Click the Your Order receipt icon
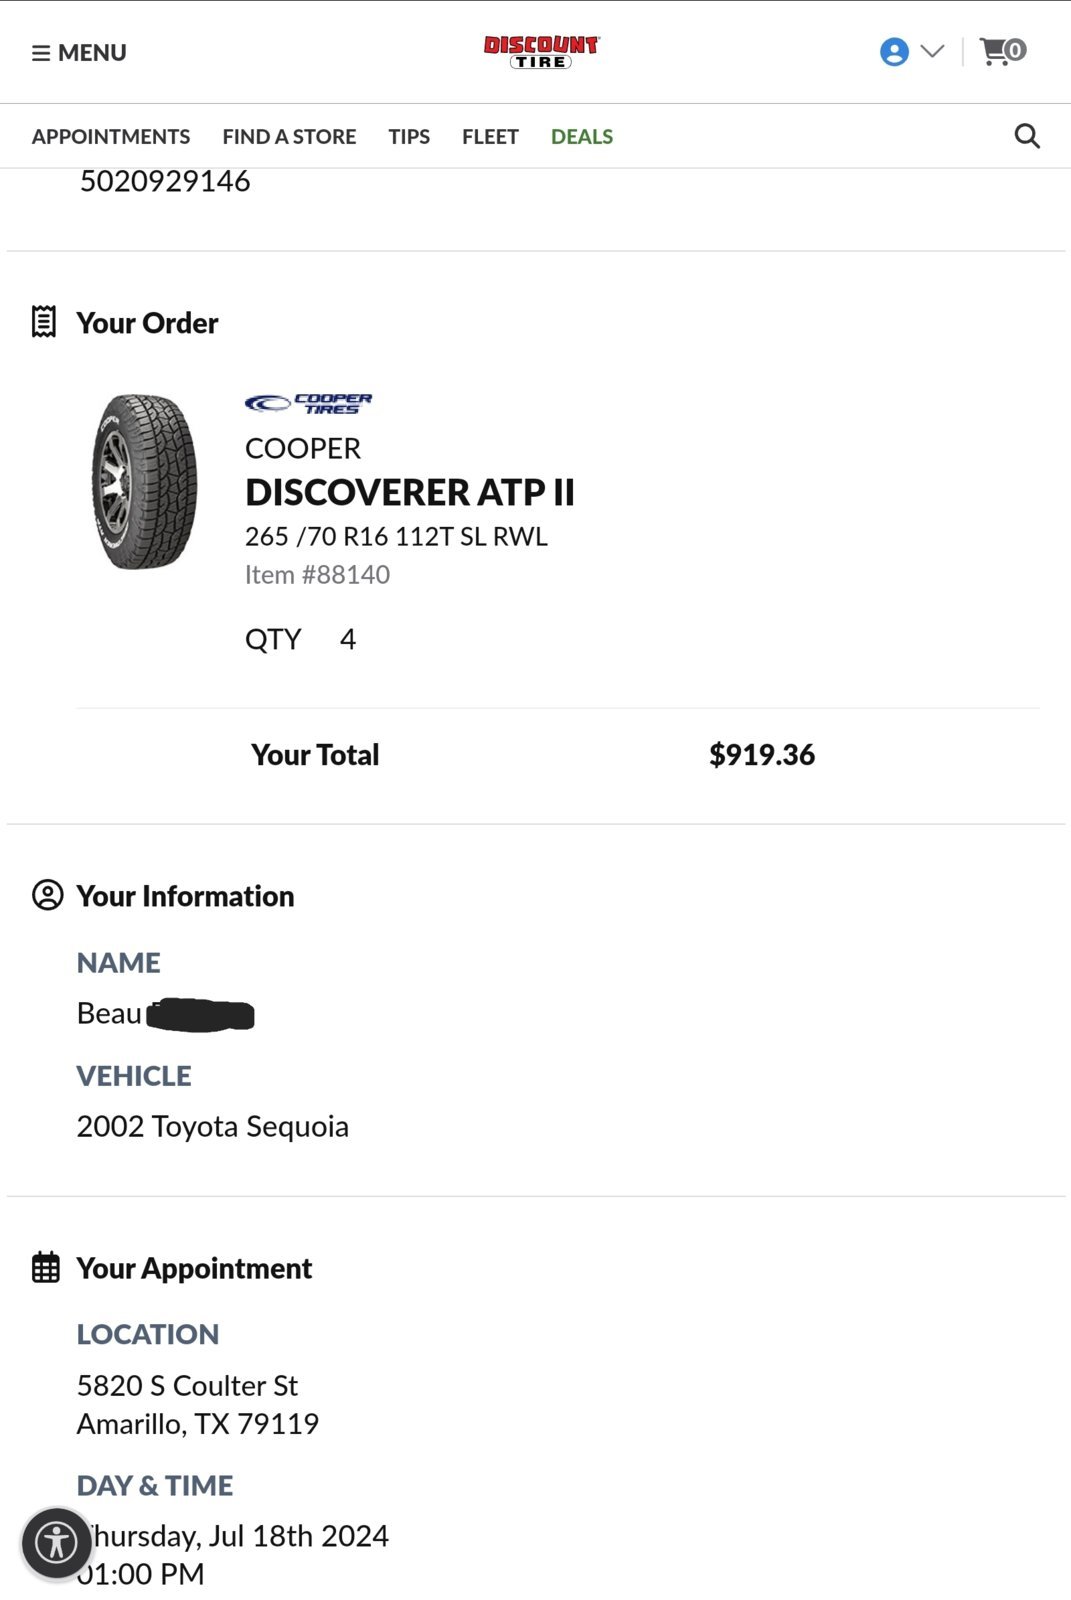Viewport: 1071px width, 1600px height. tap(44, 322)
